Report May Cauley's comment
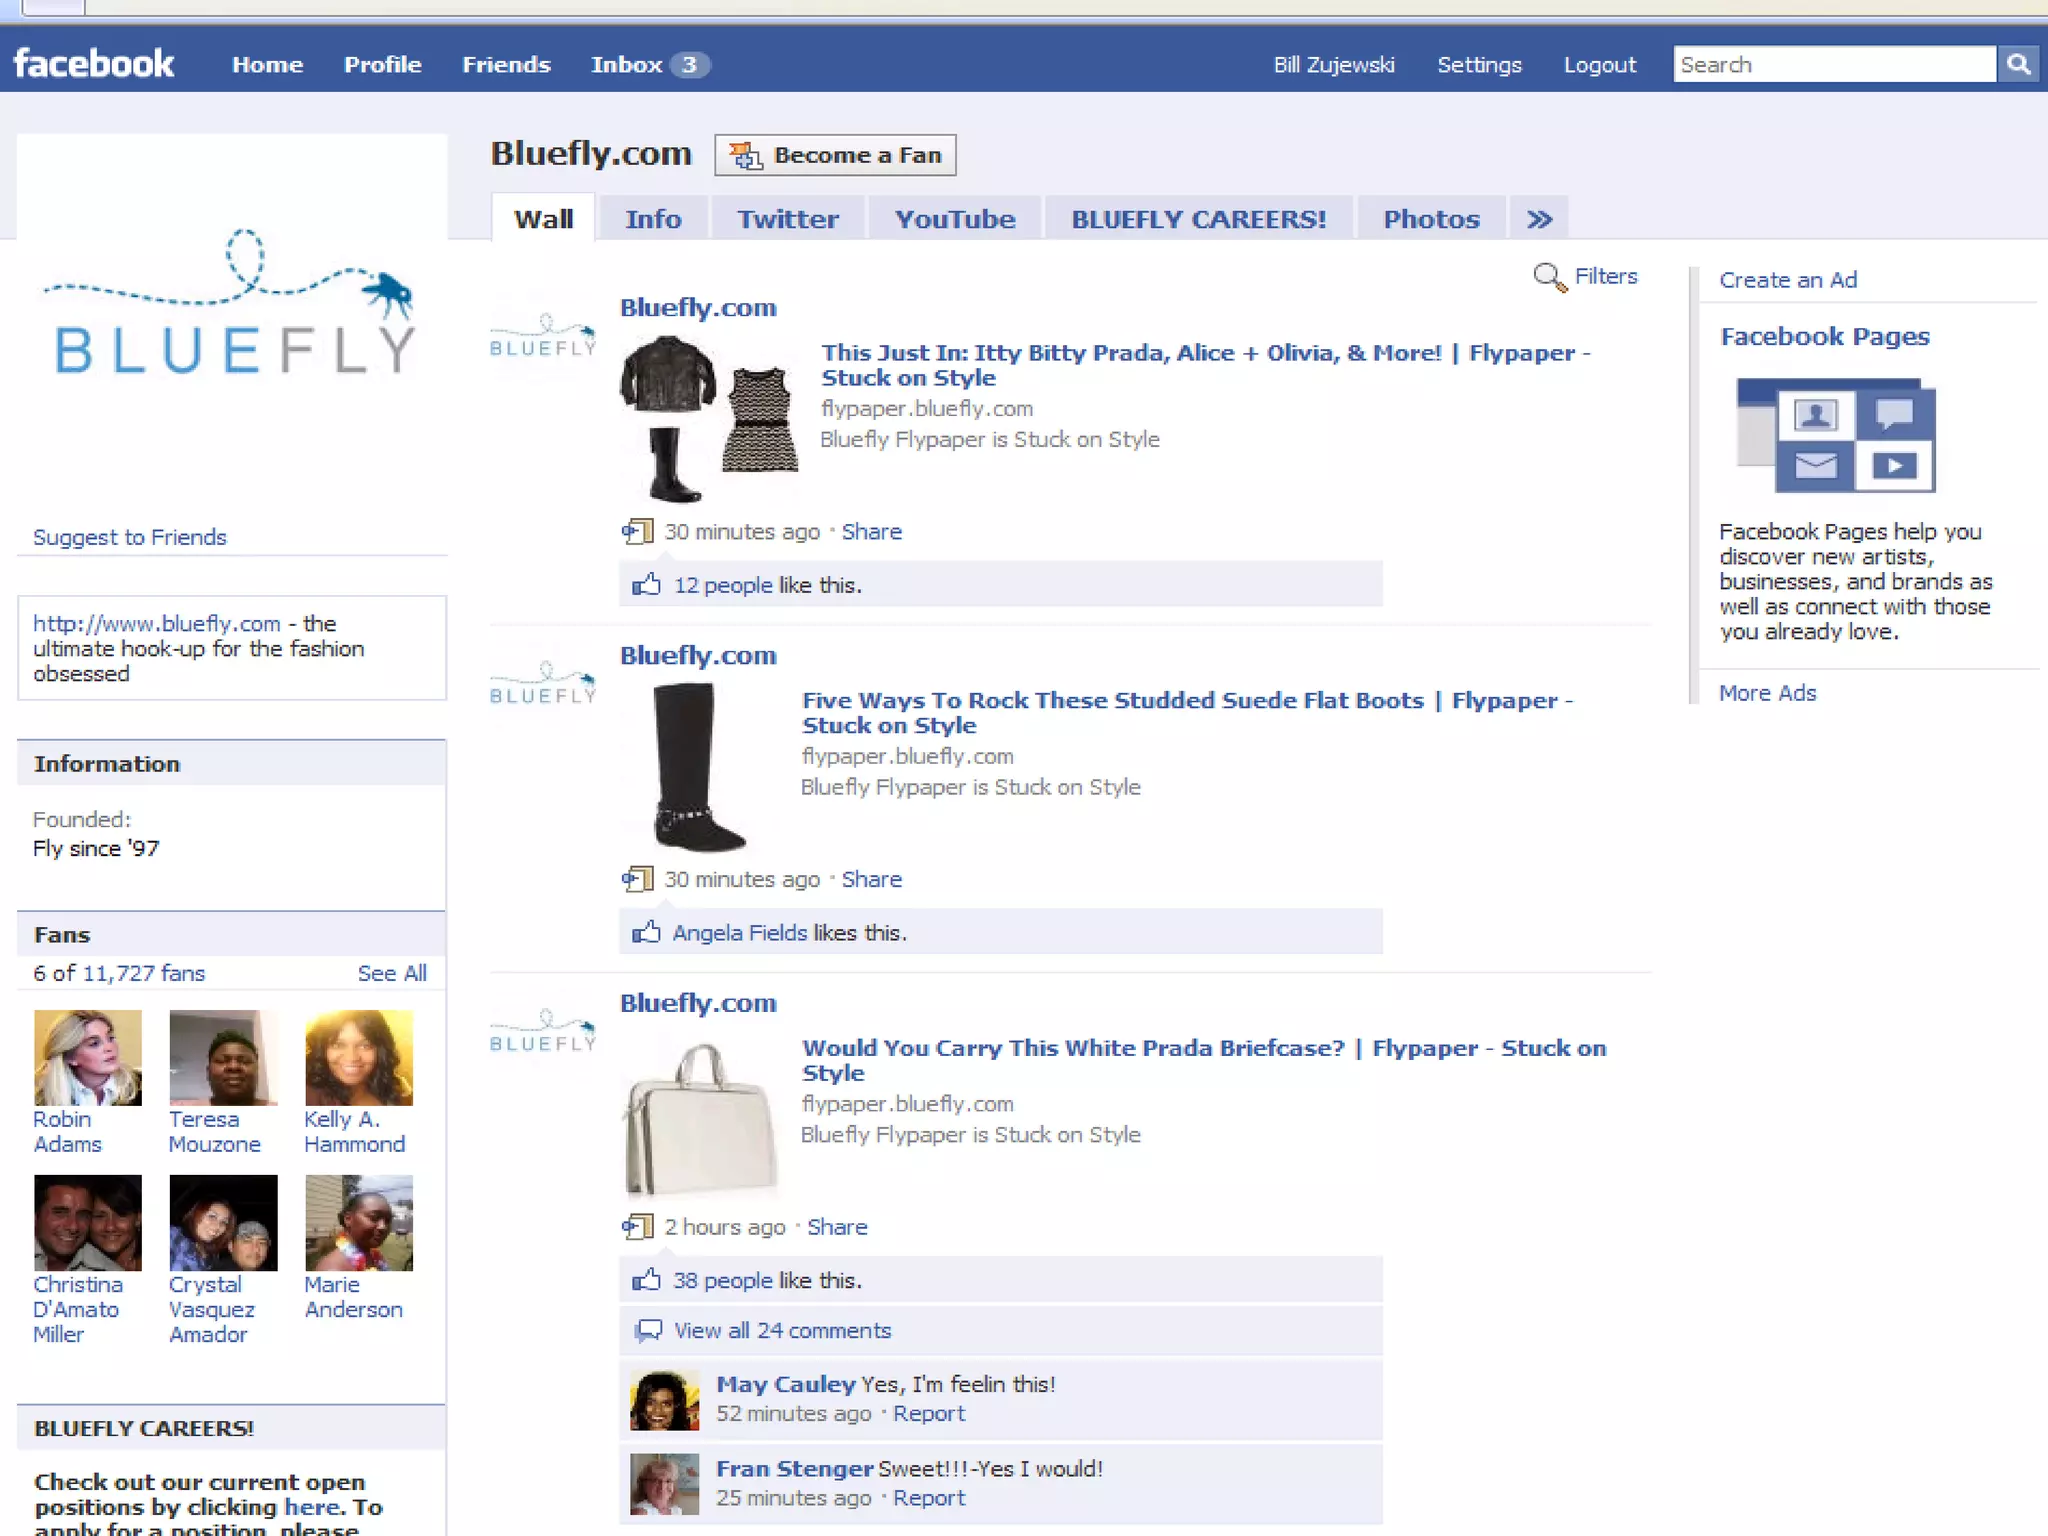The width and height of the screenshot is (2048, 1536). 928,1413
